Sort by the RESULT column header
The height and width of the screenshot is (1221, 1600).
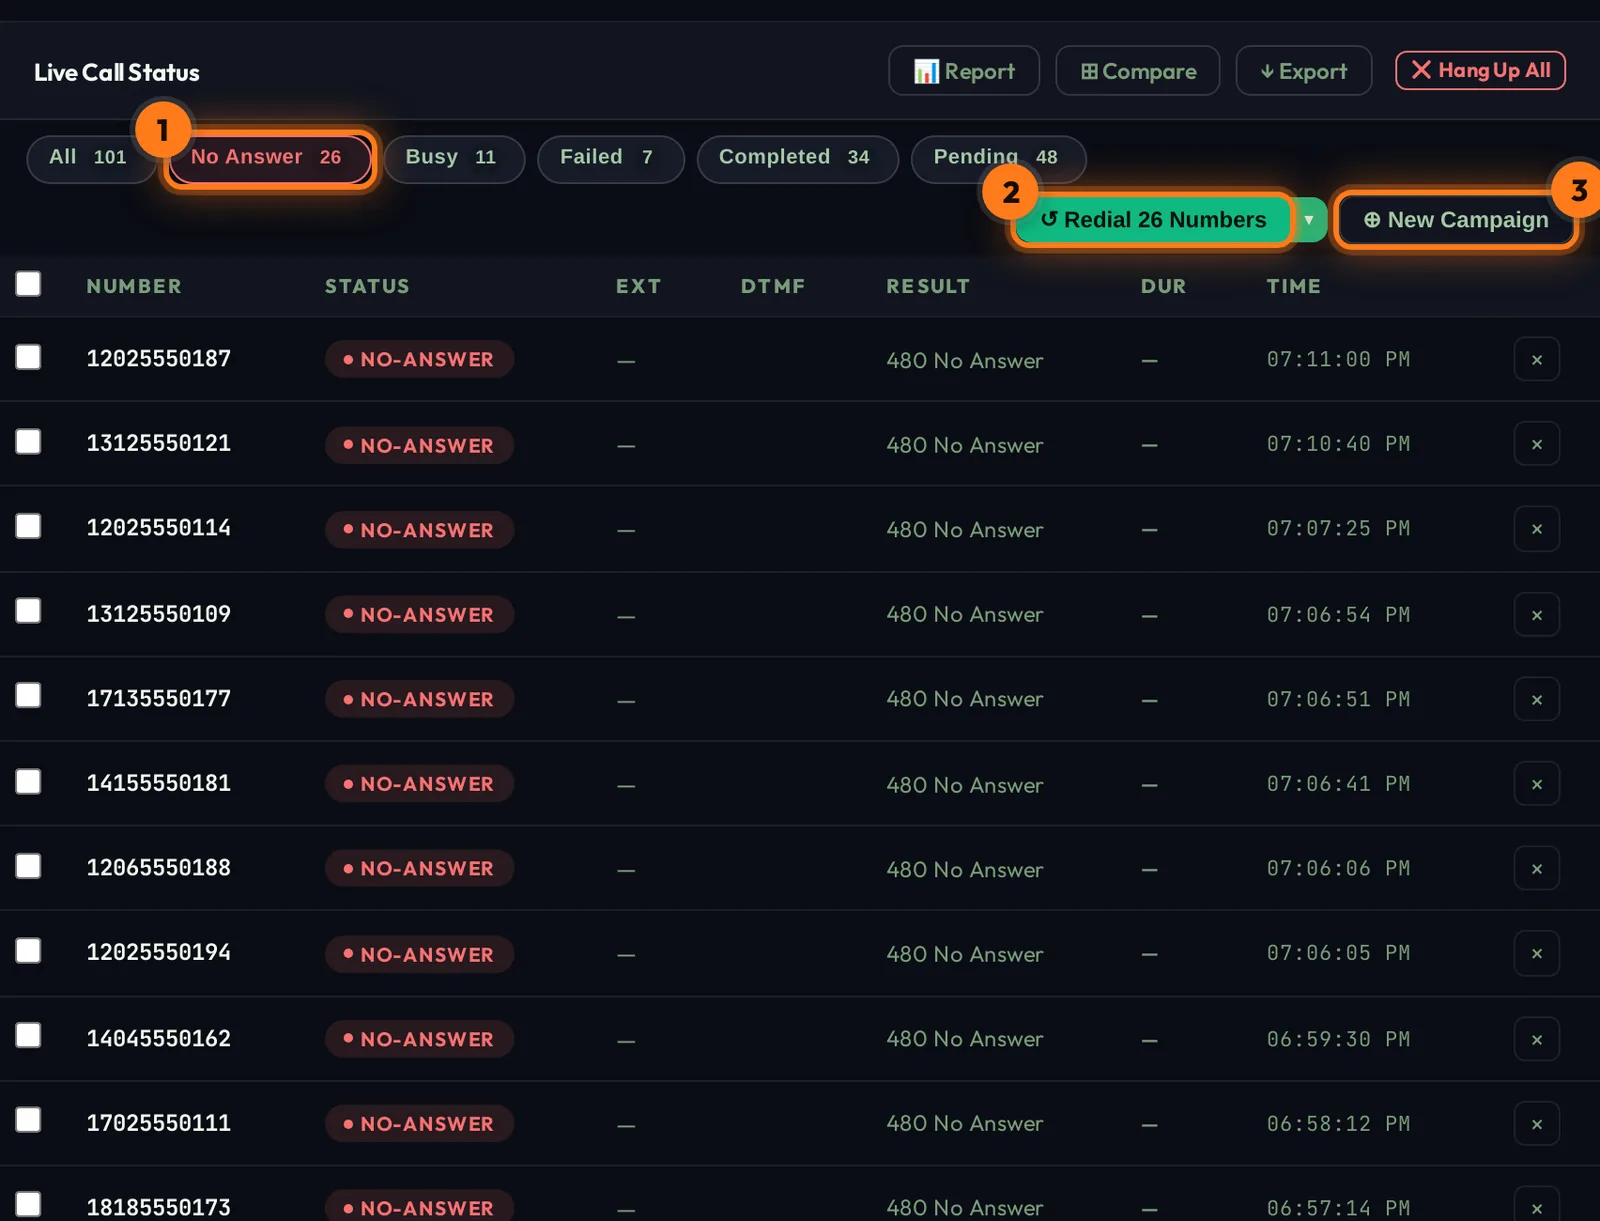pyautogui.click(x=928, y=286)
